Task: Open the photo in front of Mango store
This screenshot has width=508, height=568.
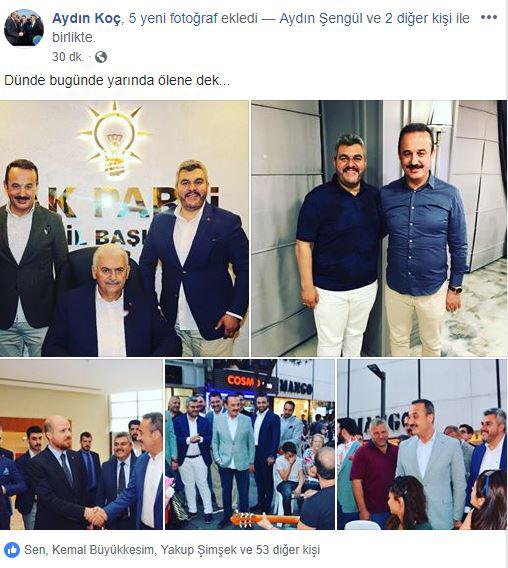Action: (x=422, y=444)
